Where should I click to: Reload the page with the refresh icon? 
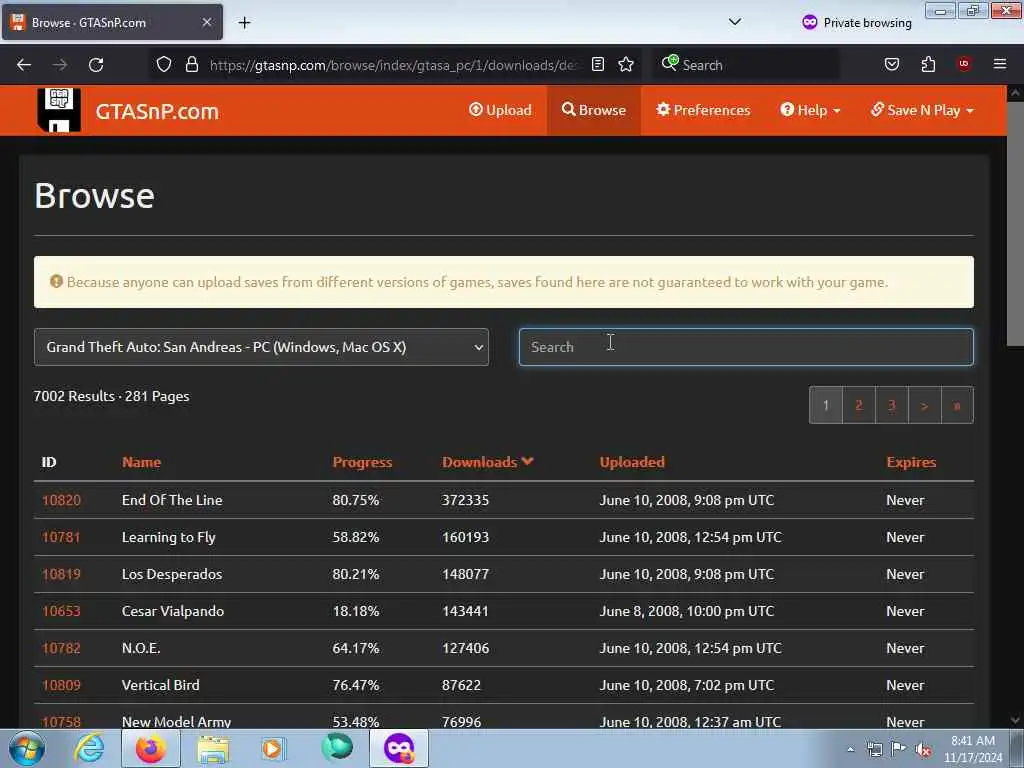pyautogui.click(x=96, y=65)
